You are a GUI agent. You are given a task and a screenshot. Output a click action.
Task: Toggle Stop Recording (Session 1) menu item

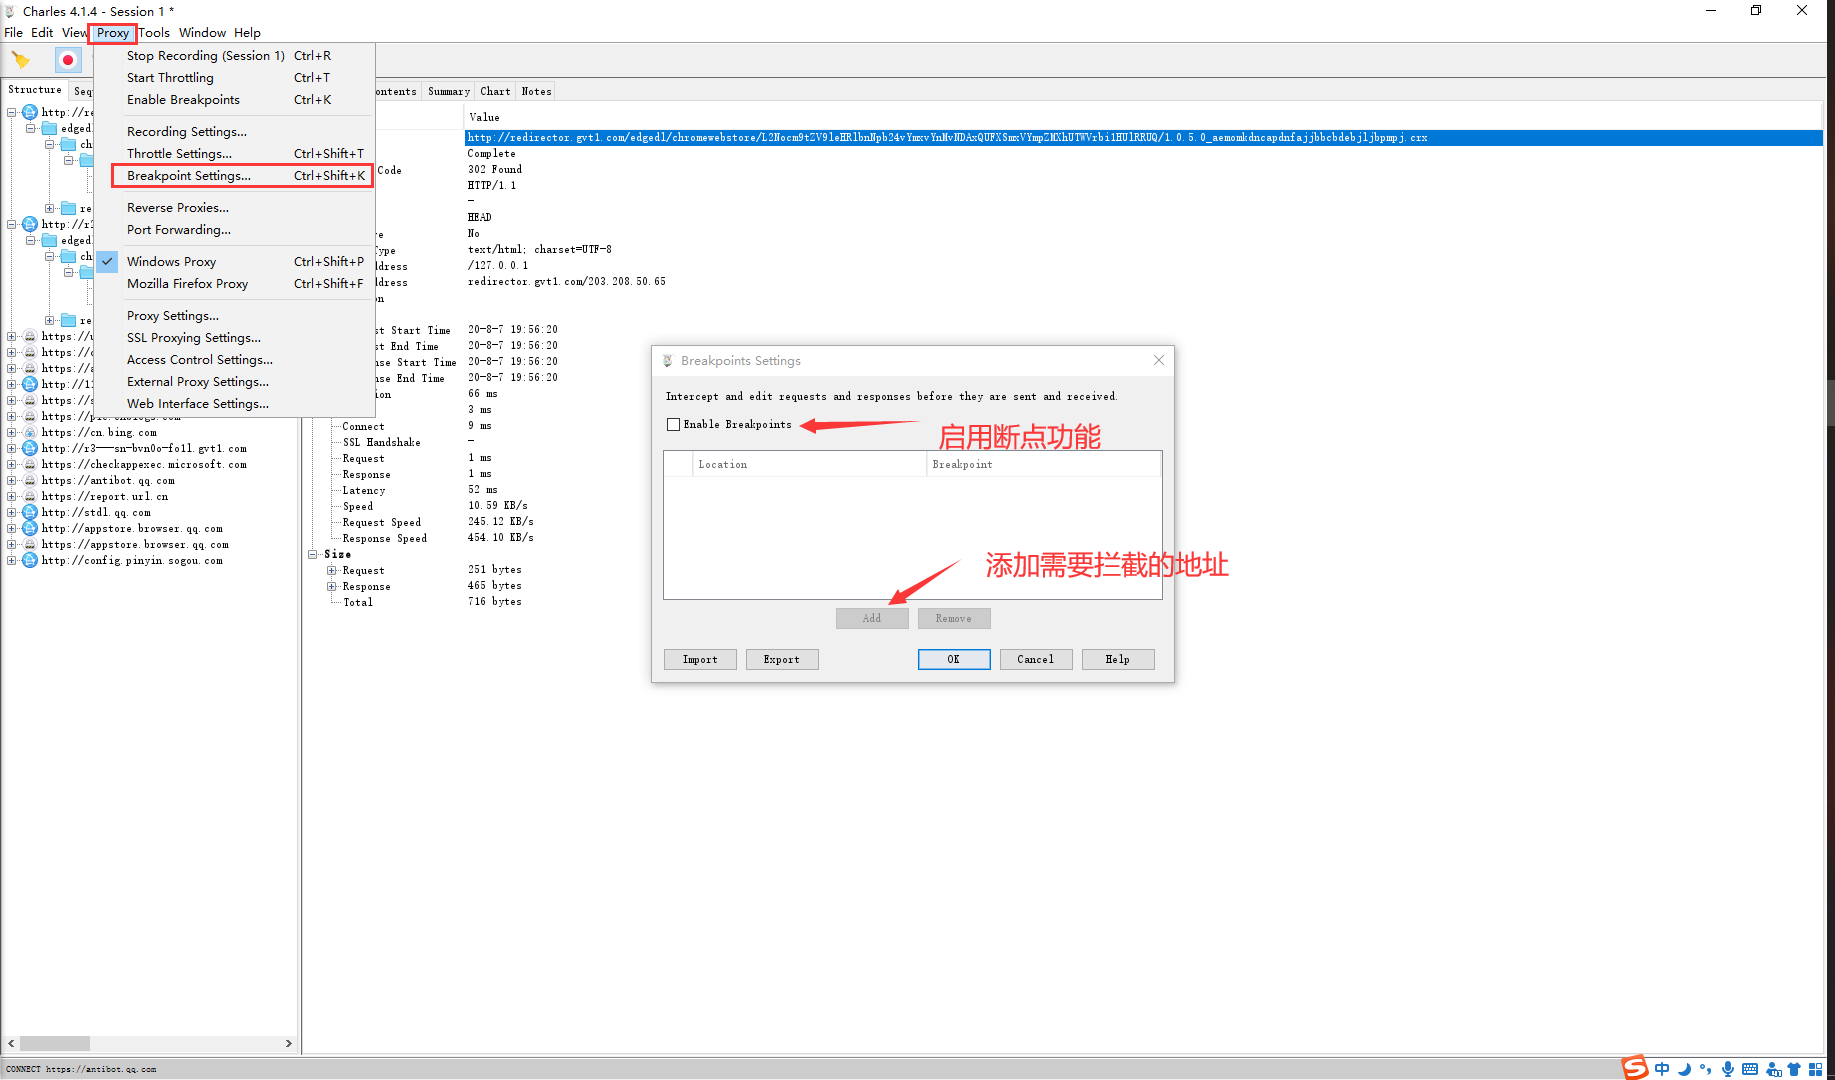[x=234, y=56]
